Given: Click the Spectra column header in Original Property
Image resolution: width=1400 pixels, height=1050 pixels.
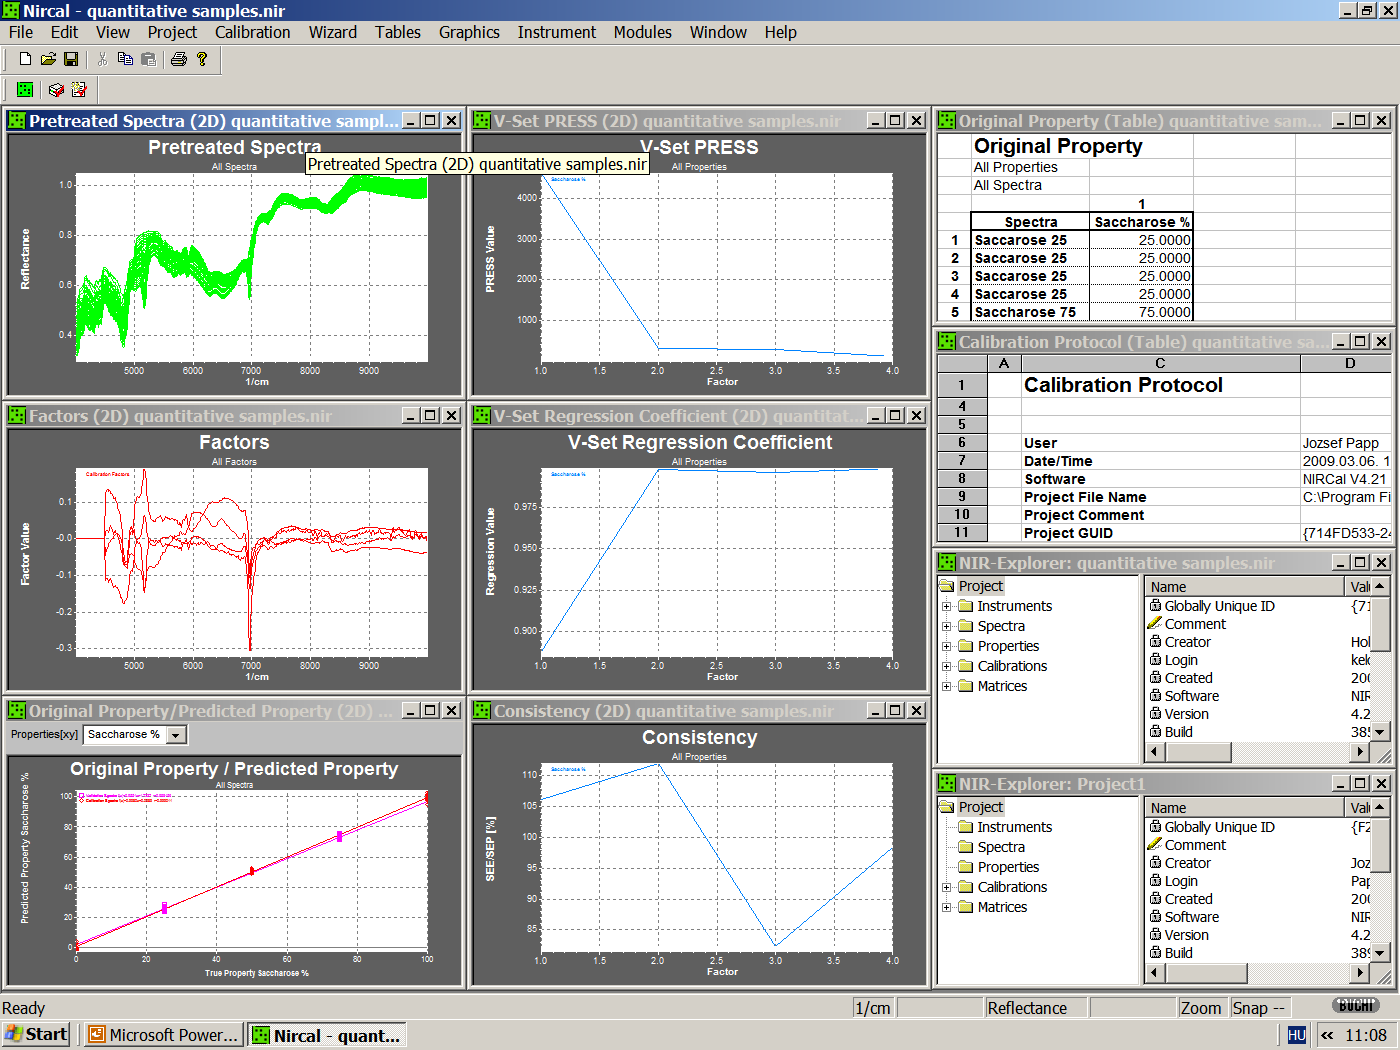Looking at the screenshot, I should pyautogui.click(x=1031, y=222).
